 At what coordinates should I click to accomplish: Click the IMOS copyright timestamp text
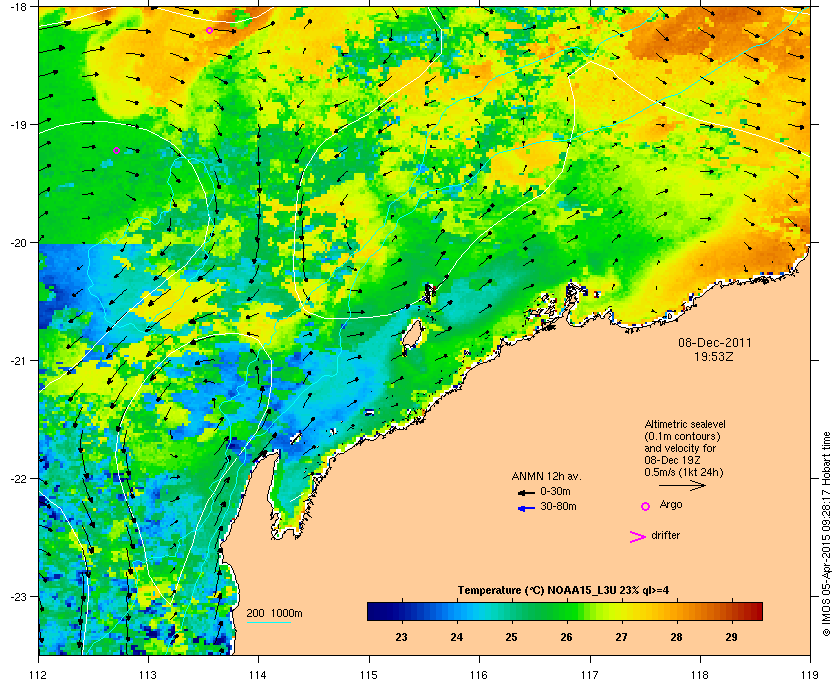(x=827, y=533)
